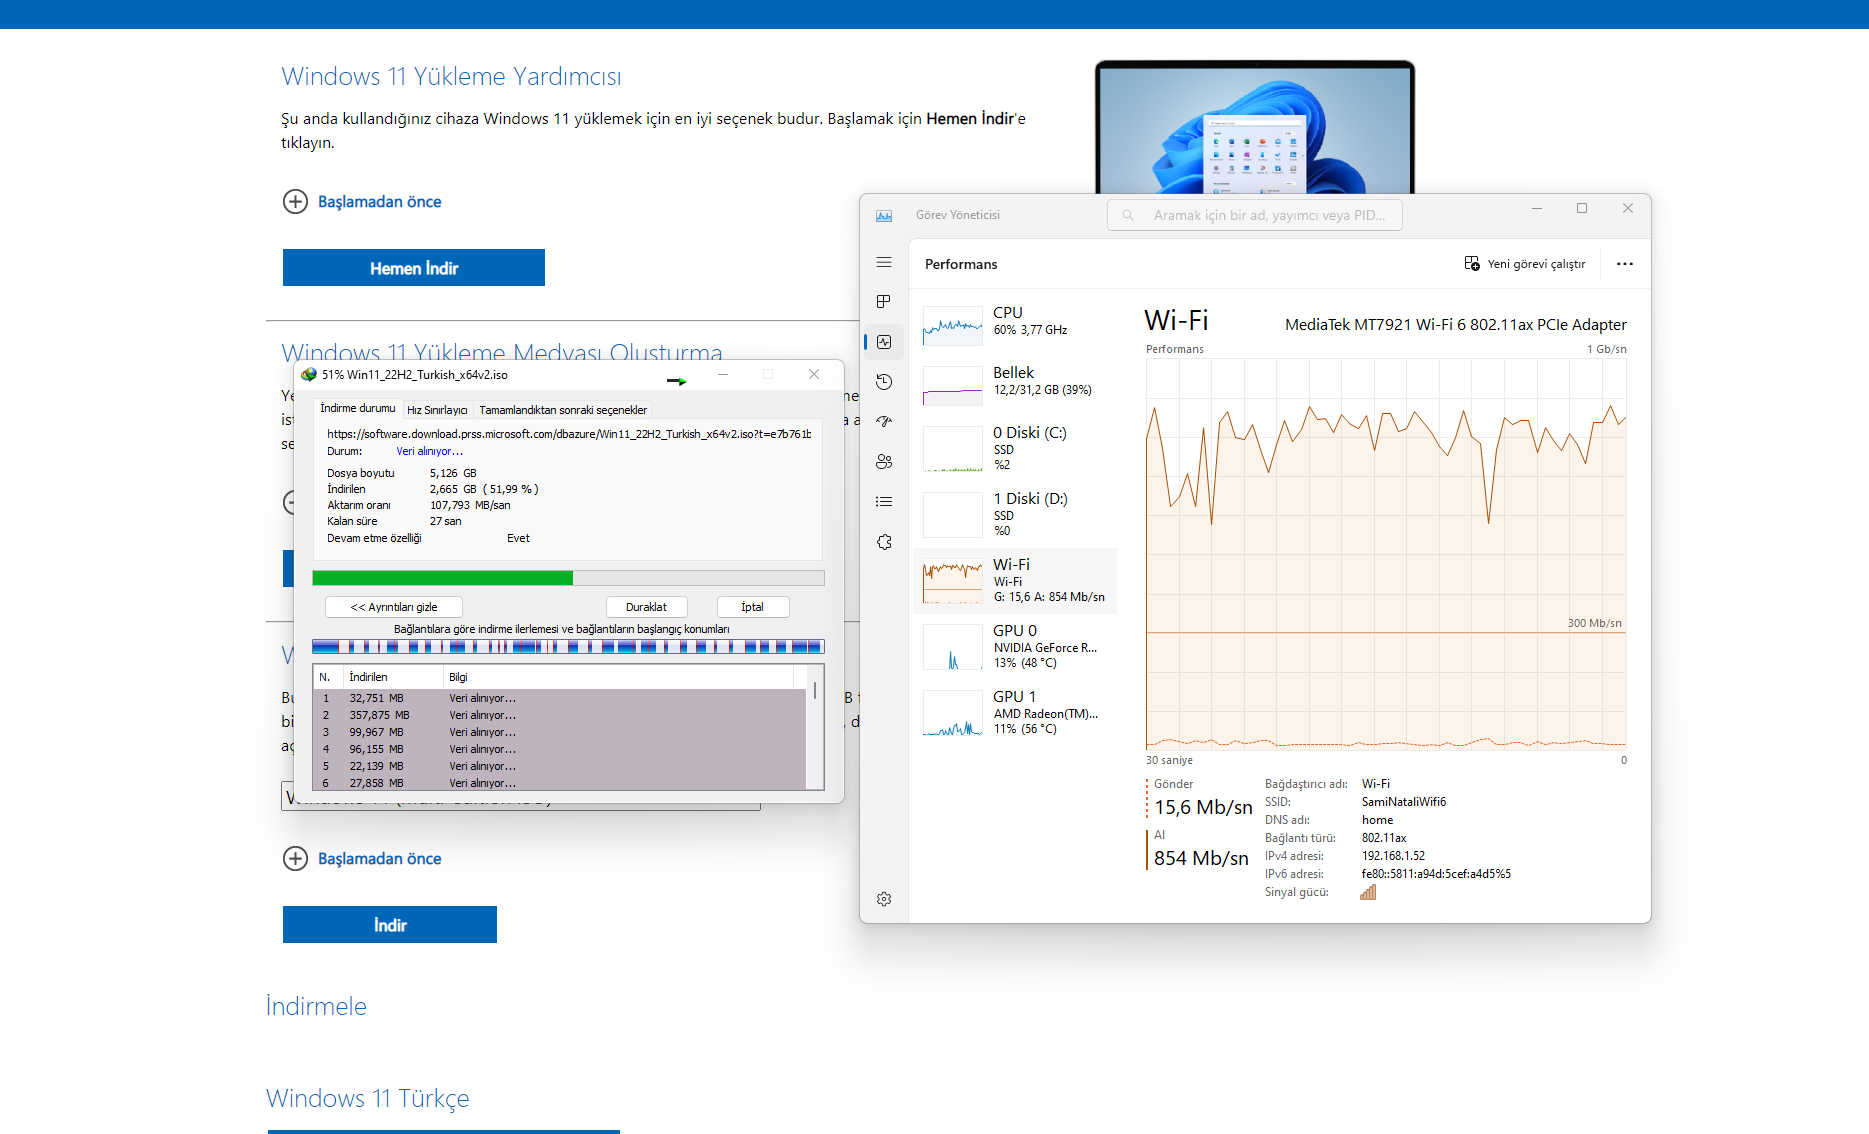Open App history icon in Task Manager sidebar
Viewport: 1869px width, 1134px height.
tap(884, 382)
